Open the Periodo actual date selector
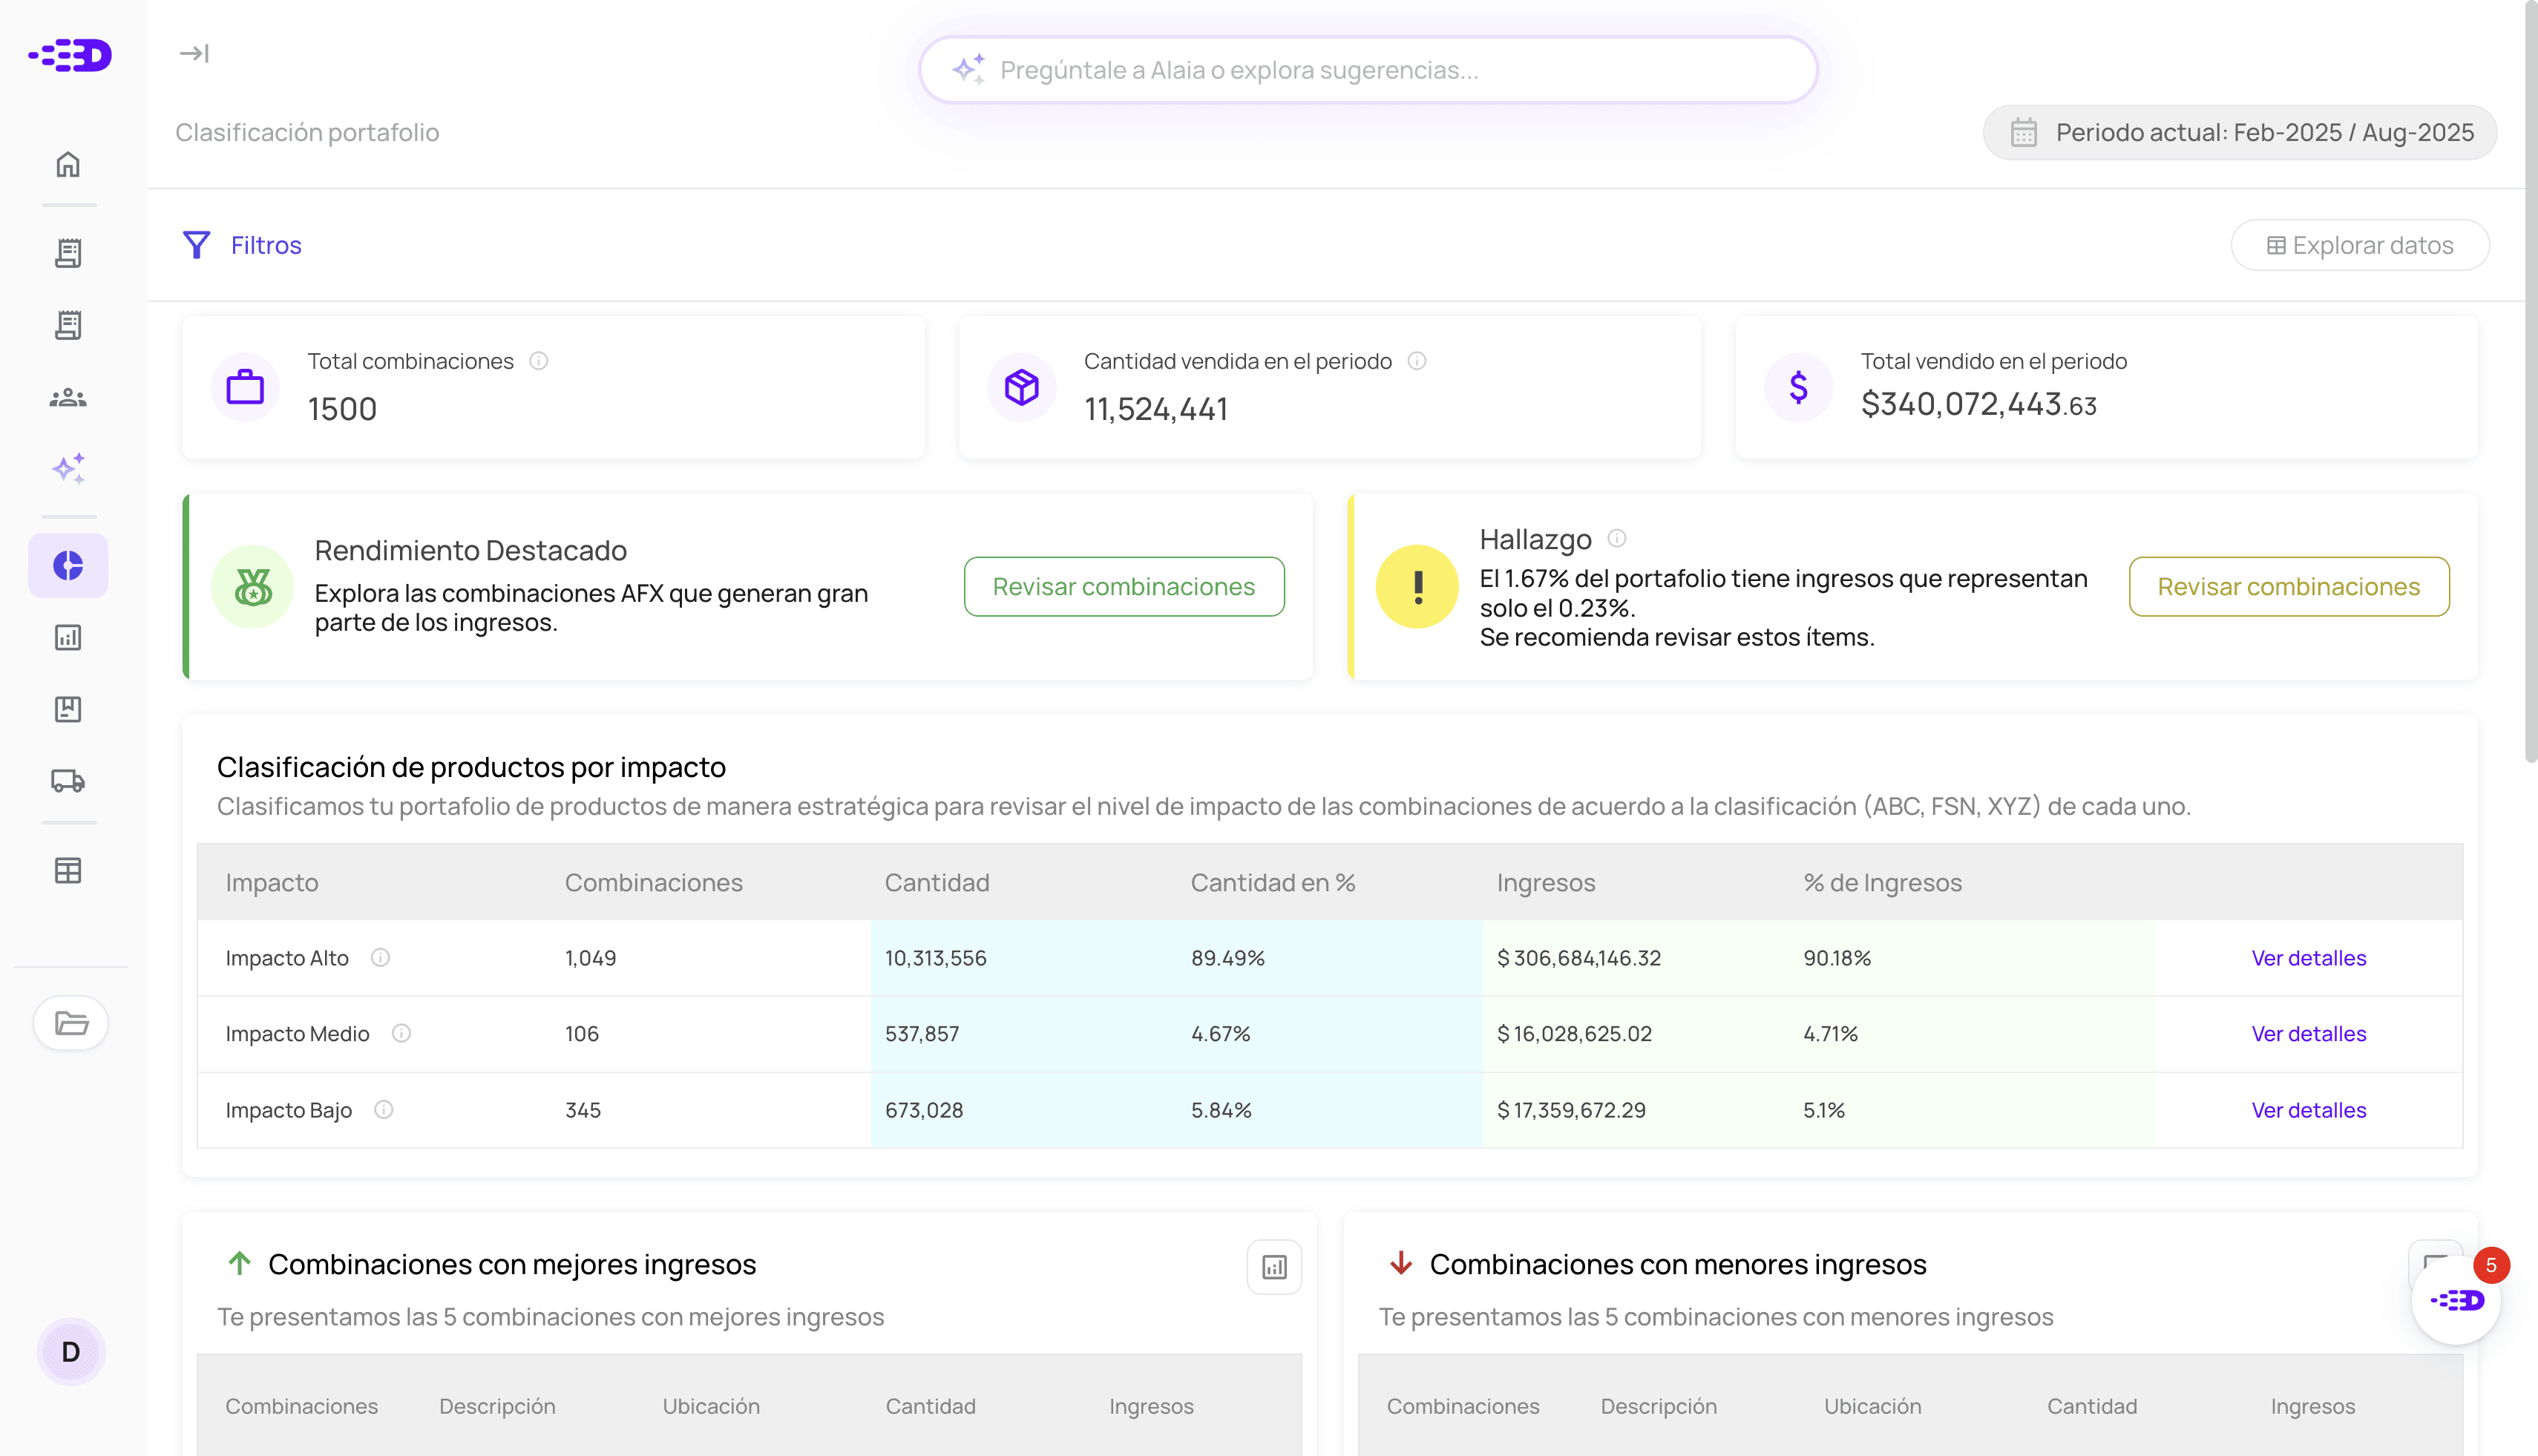The height and width of the screenshot is (1456, 2538). click(x=2240, y=132)
